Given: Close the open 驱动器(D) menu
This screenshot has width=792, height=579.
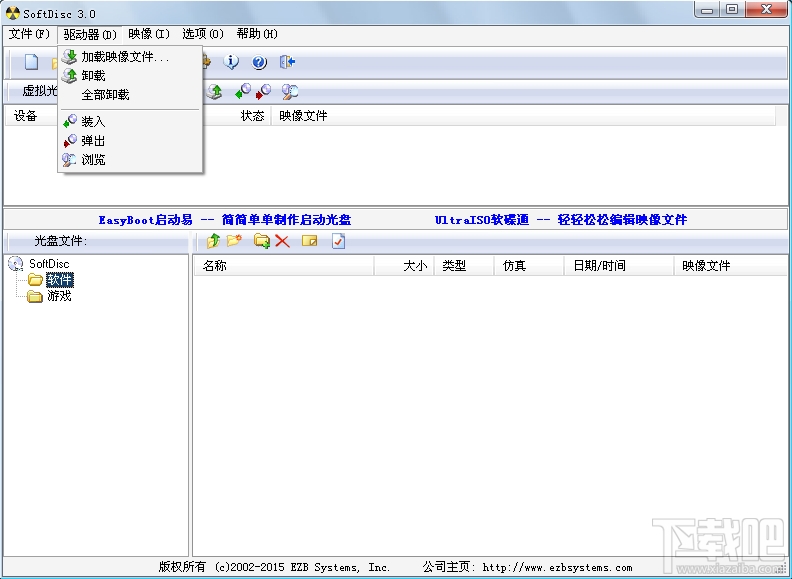Looking at the screenshot, I should pyautogui.click(x=89, y=34).
